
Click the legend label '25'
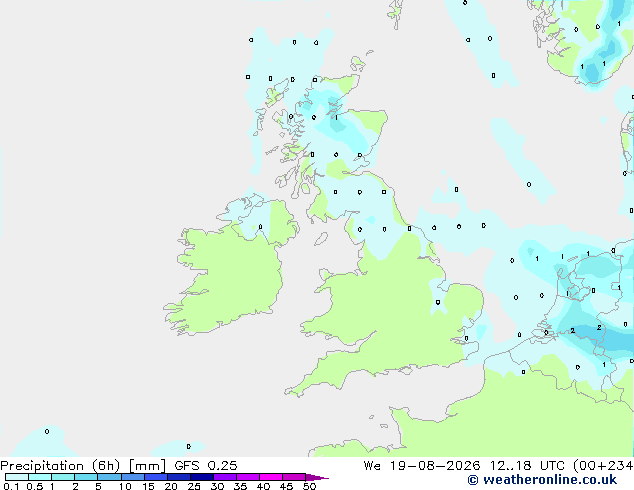[x=194, y=486]
